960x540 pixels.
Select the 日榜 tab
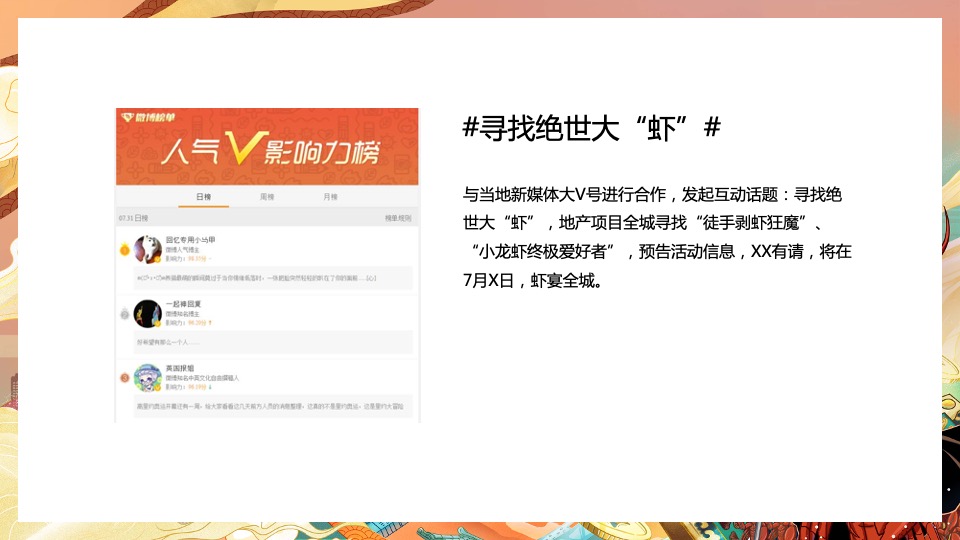(x=203, y=197)
